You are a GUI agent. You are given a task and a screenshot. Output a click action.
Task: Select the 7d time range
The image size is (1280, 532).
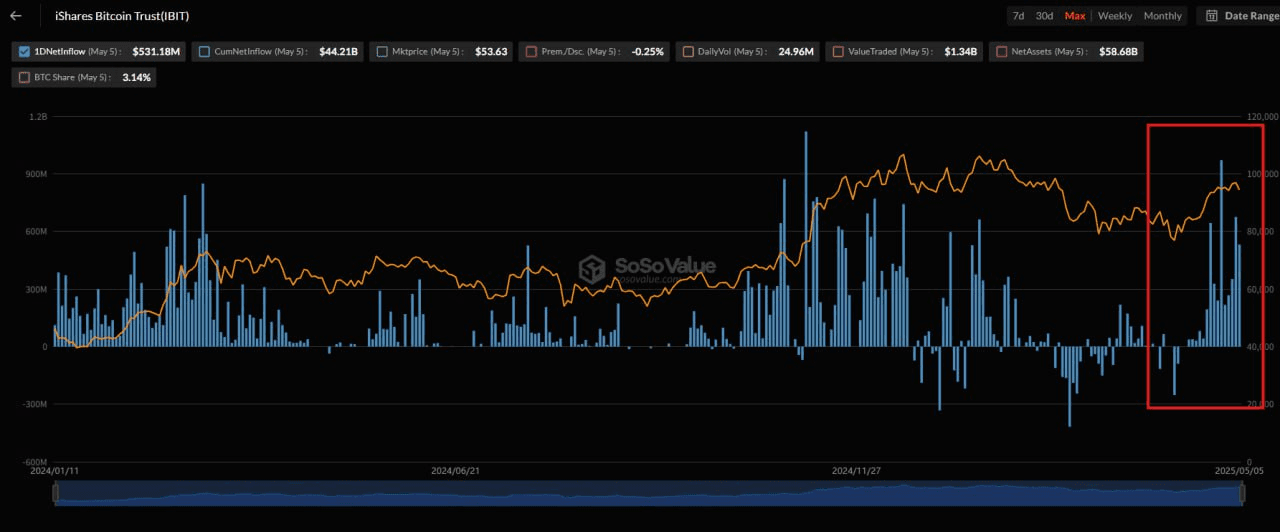pyautogui.click(x=1018, y=16)
